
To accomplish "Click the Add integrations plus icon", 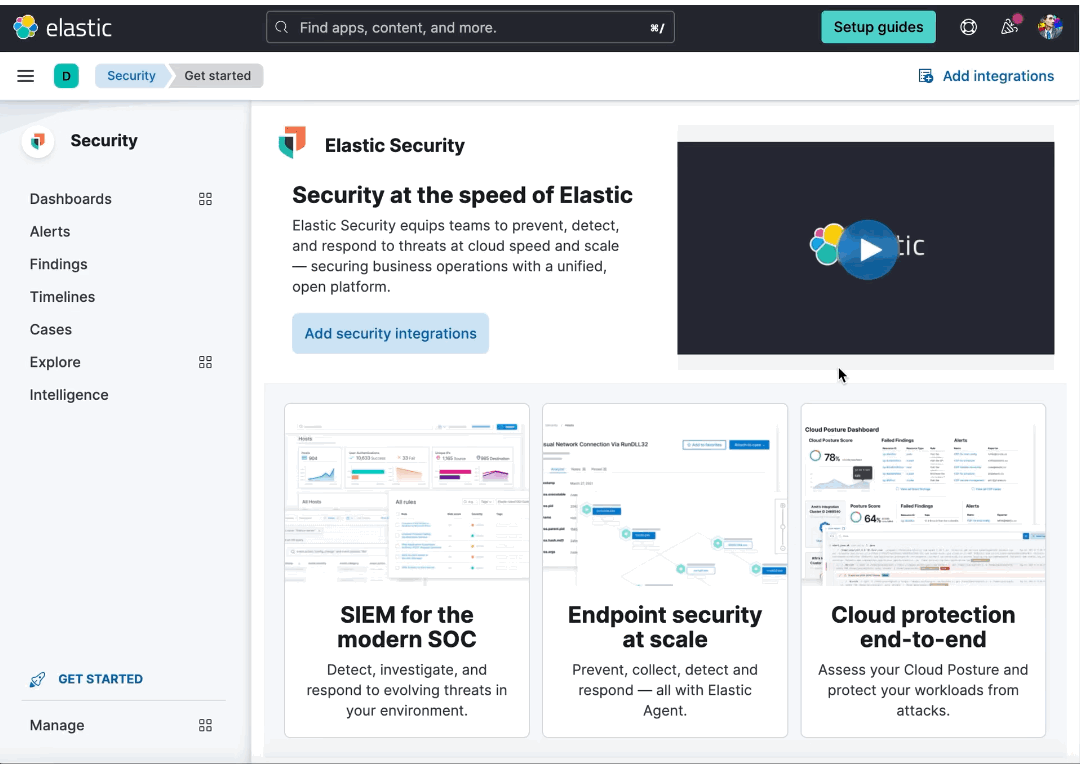I will pyautogui.click(x=926, y=76).
